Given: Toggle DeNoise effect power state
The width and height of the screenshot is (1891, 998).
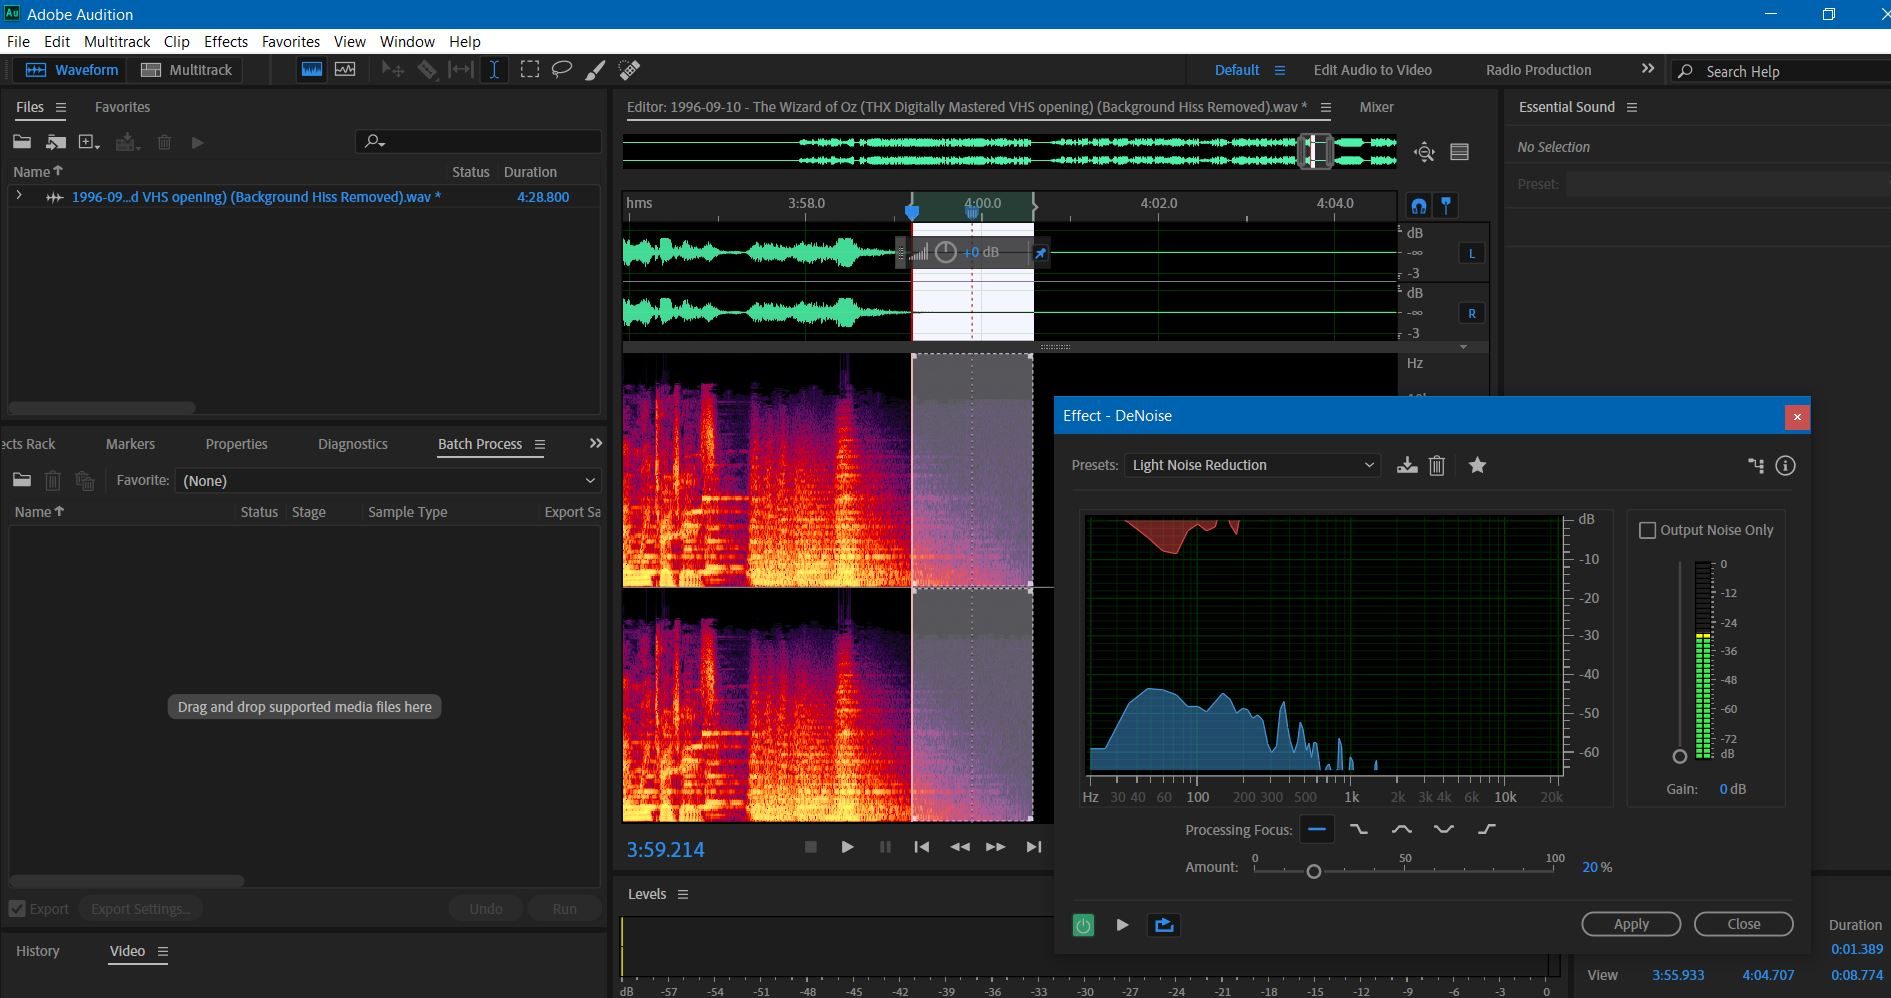Looking at the screenshot, I should pyautogui.click(x=1083, y=925).
